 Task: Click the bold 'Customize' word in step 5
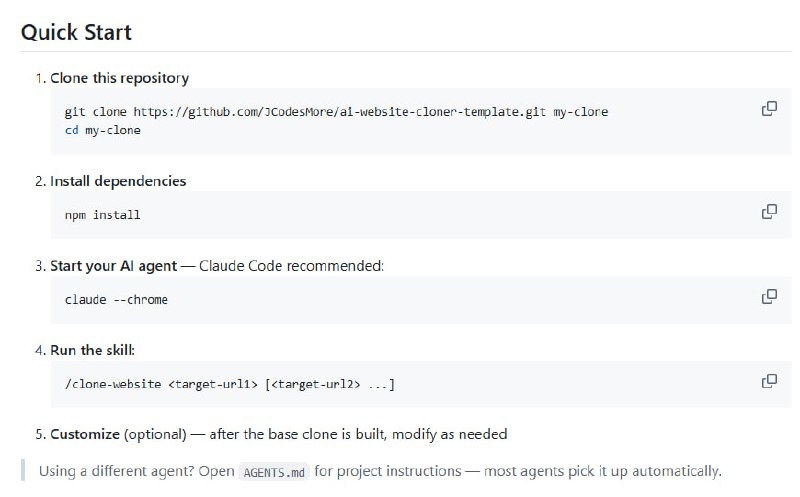[x=85, y=434]
